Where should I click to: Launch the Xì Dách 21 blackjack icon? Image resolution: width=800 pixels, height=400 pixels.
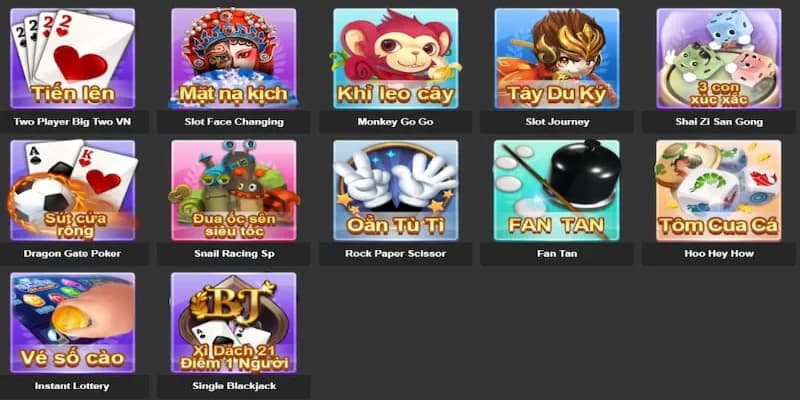point(234,322)
